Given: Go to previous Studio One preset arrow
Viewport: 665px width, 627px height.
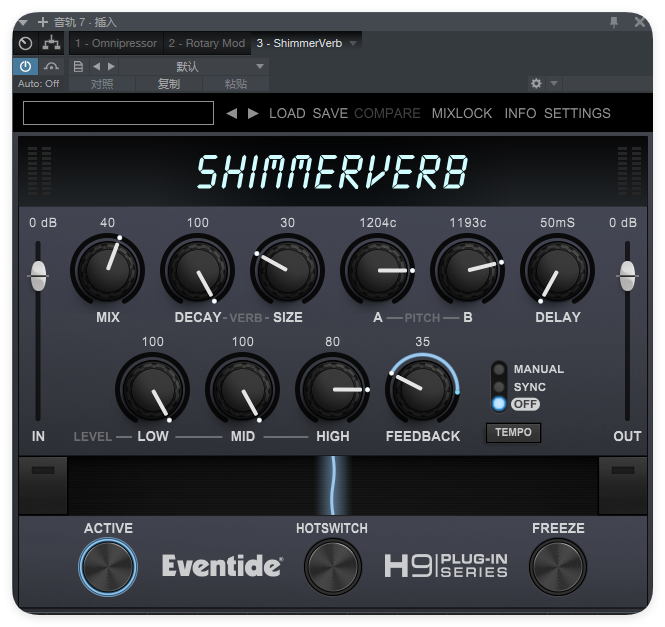Looking at the screenshot, I should (x=97, y=67).
